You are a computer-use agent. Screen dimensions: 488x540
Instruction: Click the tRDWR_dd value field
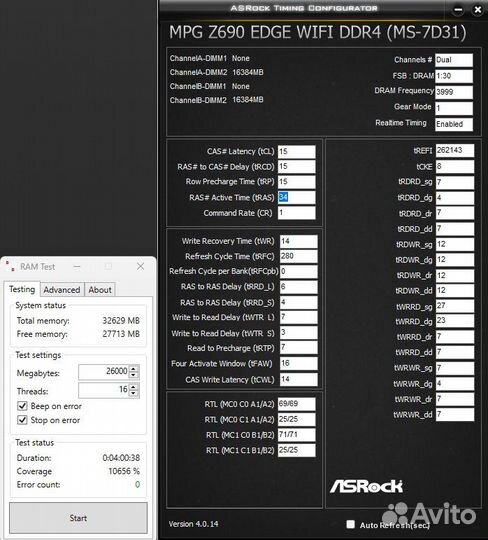pyautogui.click(x=455, y=291)
